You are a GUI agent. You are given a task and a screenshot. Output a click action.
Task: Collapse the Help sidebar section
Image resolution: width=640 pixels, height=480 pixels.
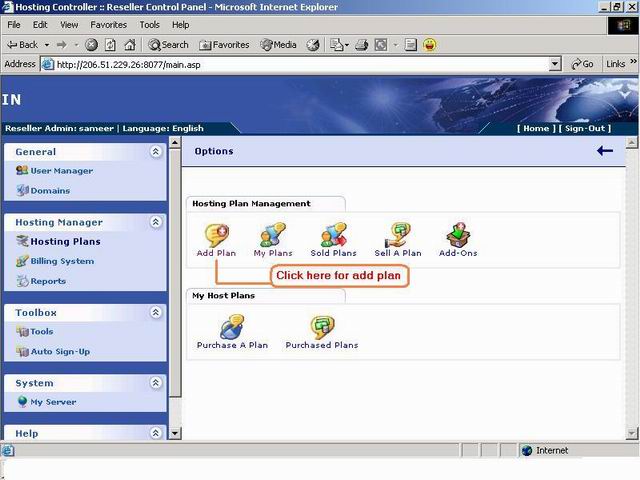pos(156,433)
